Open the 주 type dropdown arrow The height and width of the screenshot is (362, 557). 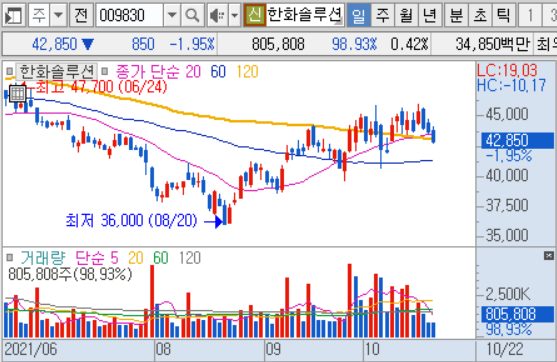tap(58, 15)
